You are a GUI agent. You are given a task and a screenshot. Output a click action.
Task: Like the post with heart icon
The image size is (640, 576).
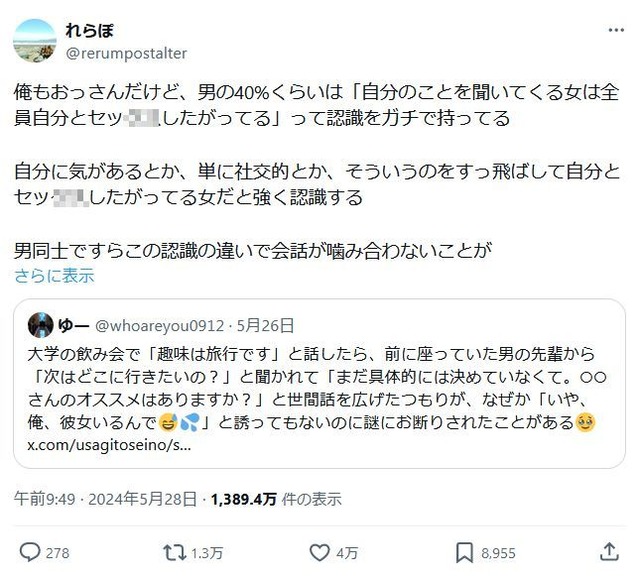320,551
